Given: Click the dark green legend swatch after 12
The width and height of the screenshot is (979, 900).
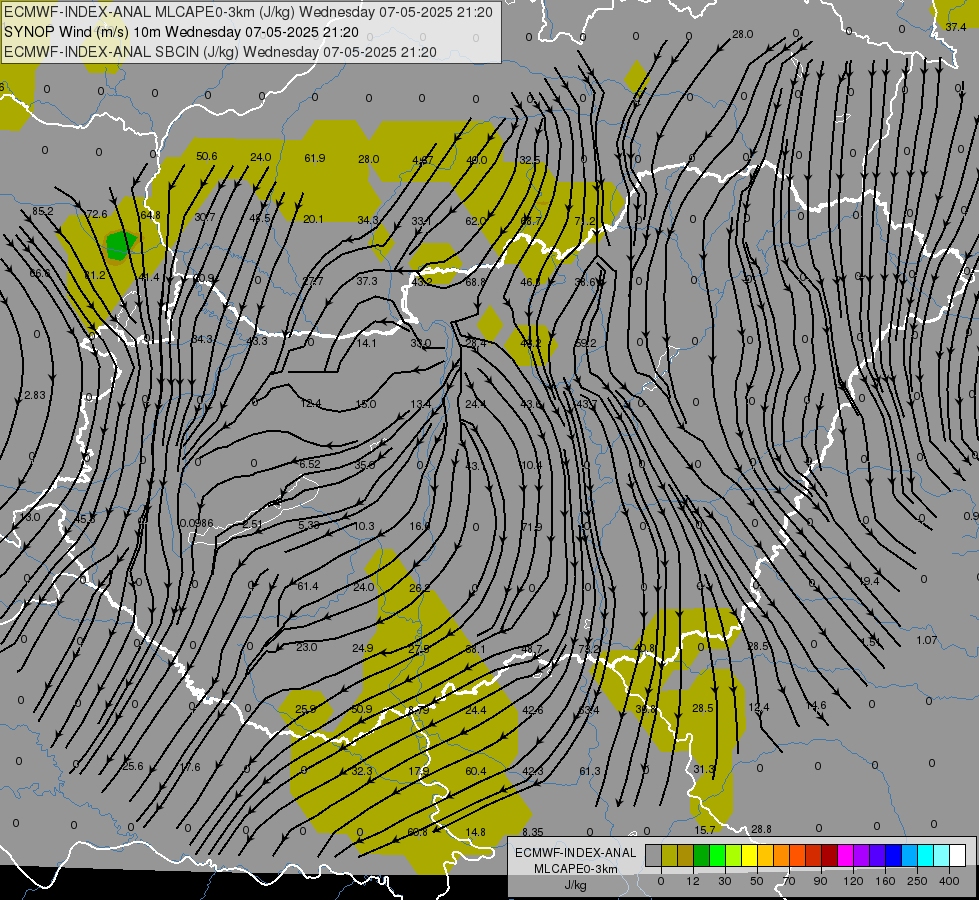Looking at the screenshot, I should [701, 855].
